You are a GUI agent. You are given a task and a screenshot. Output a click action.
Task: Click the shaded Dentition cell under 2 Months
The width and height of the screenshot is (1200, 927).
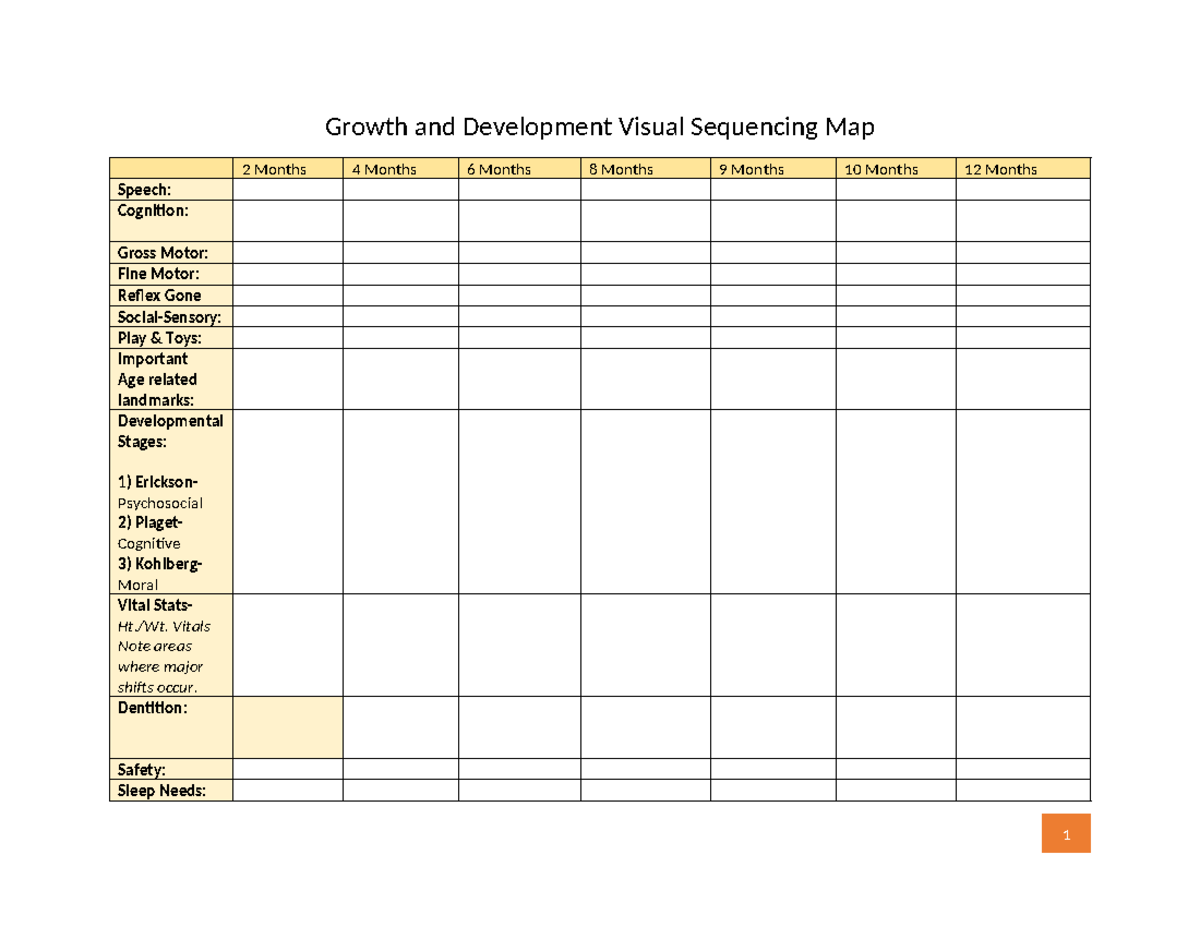(288, 727)
